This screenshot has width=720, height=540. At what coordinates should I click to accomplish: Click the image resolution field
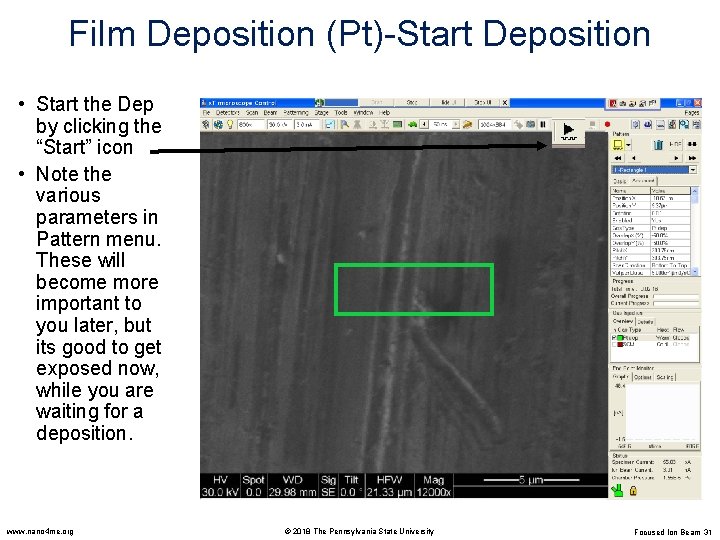(495, 124)
